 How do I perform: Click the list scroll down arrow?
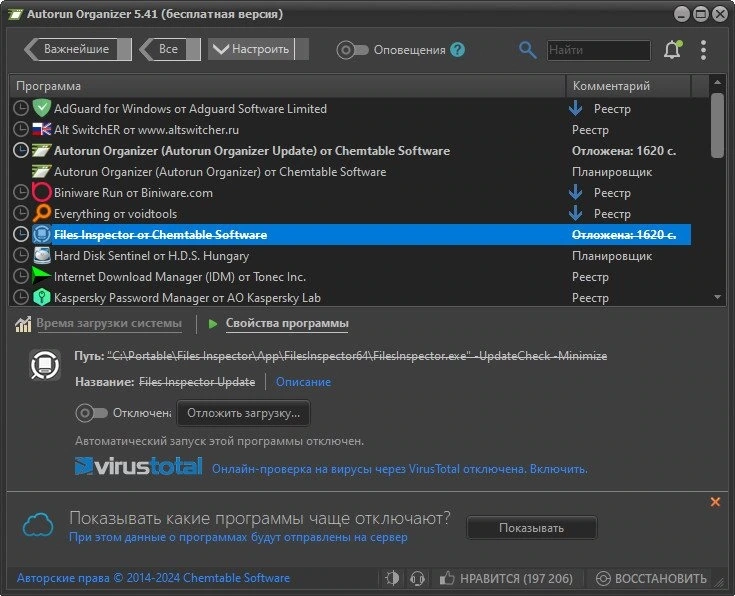click(x=717, y=297)
